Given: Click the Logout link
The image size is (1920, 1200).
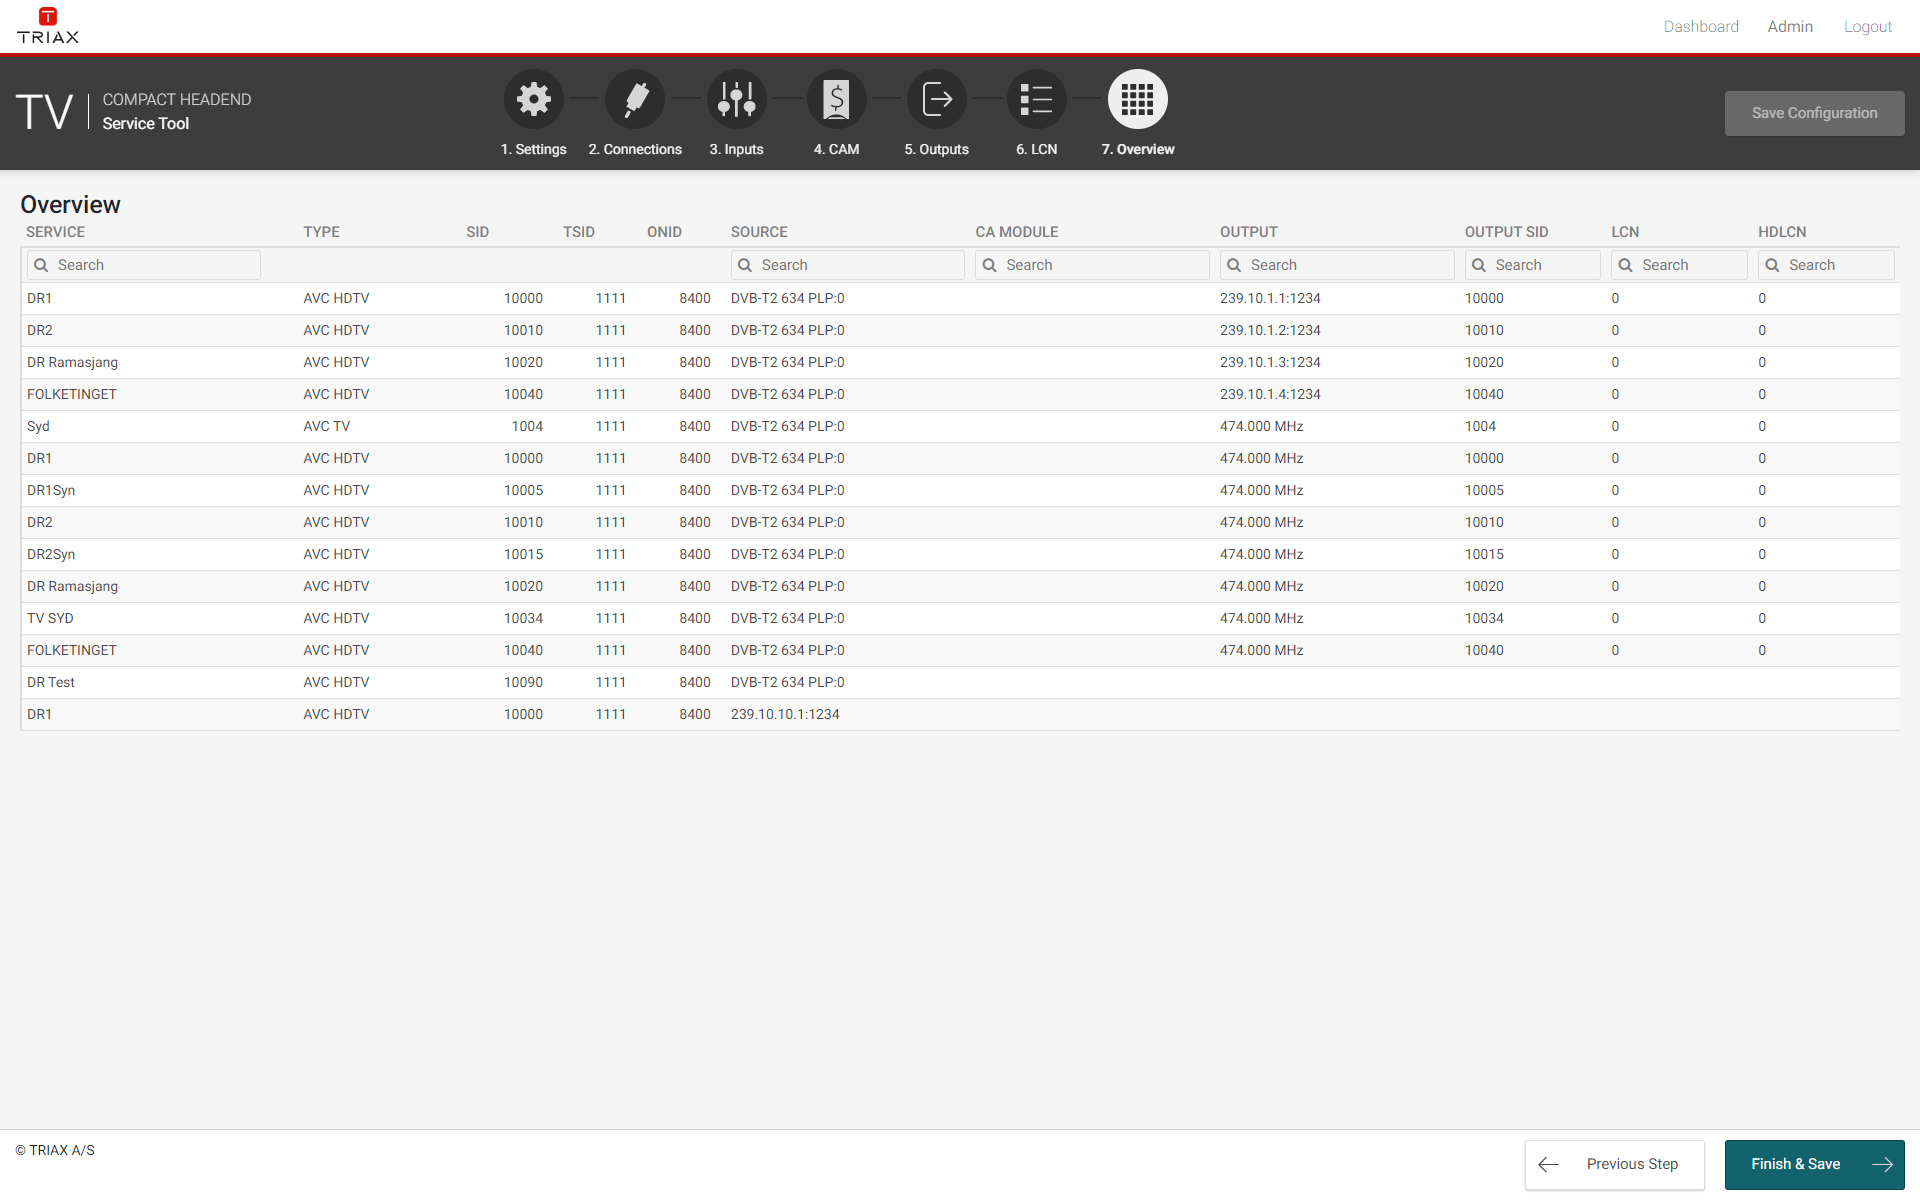Looking at the screenshot, I should tap(1868, 27).
